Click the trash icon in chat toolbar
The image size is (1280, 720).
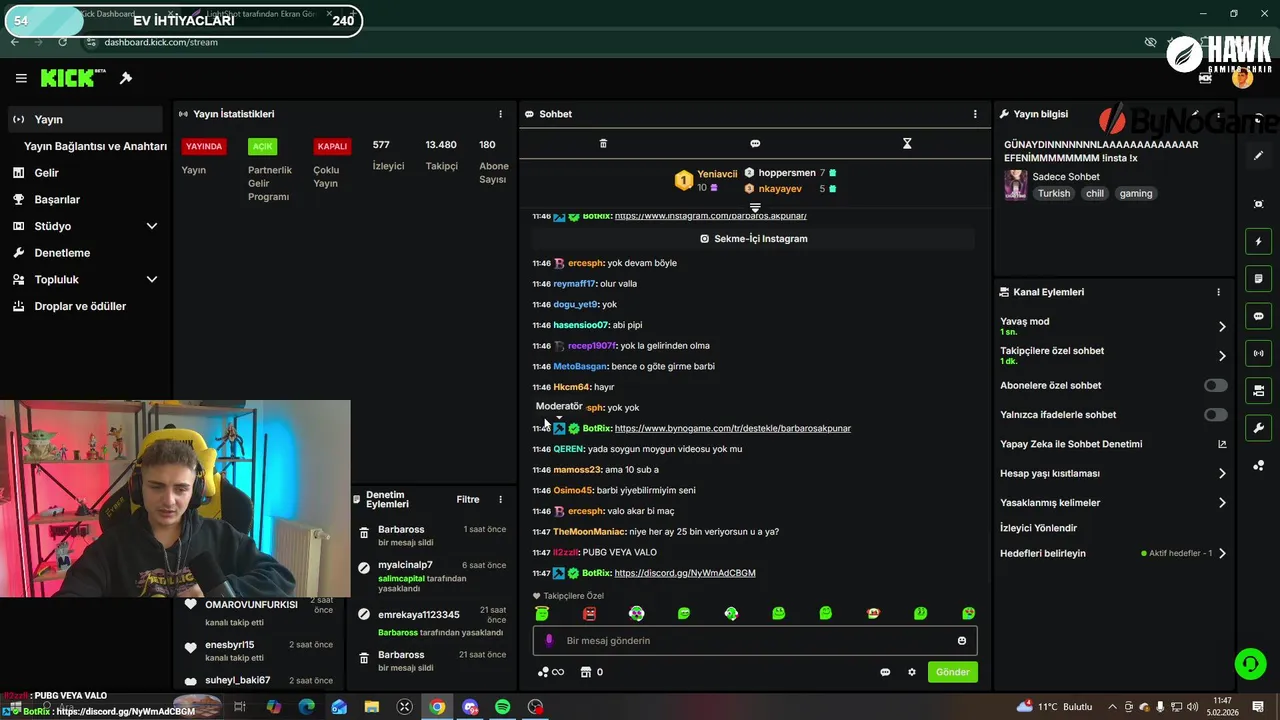pos(603,143)
